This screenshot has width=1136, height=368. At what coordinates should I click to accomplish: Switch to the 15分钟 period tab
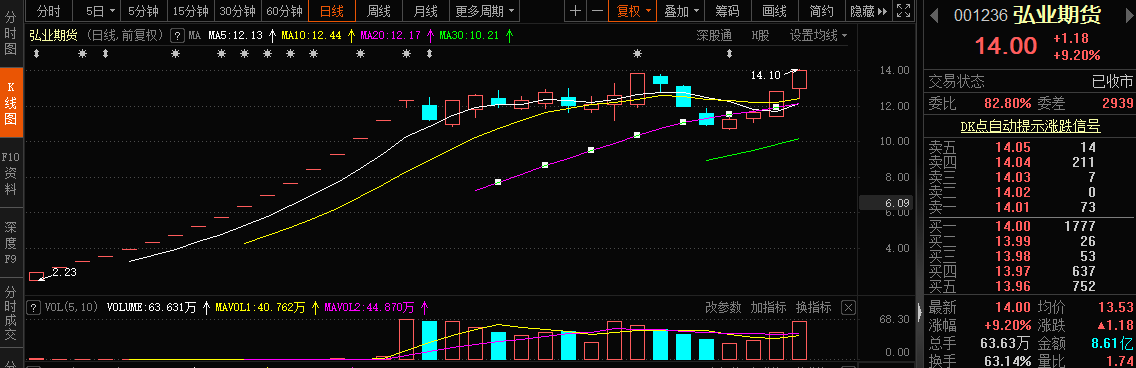(x=191, y=11)
